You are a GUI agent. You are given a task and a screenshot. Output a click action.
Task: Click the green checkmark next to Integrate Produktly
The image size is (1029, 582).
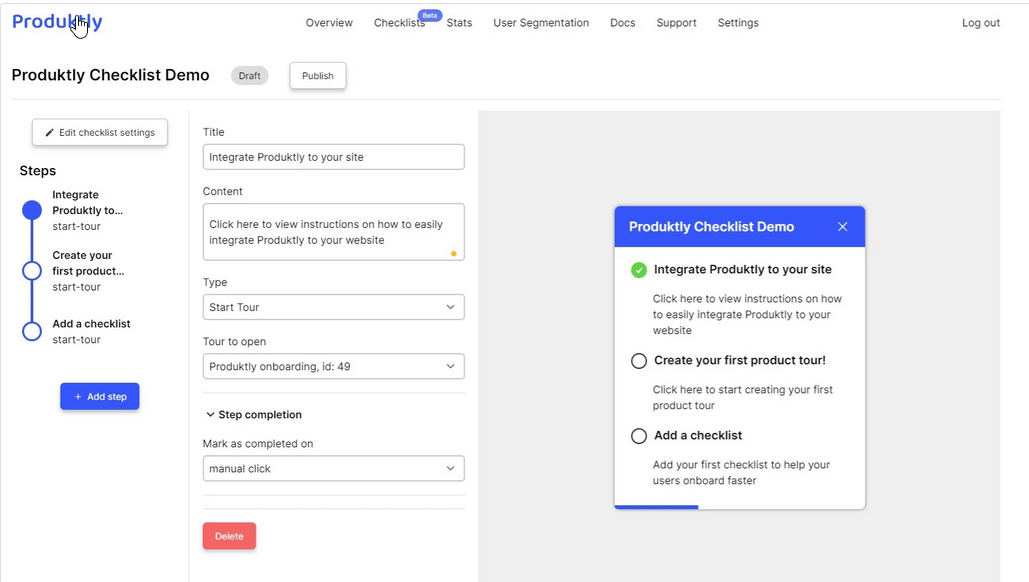click(638, 269)
